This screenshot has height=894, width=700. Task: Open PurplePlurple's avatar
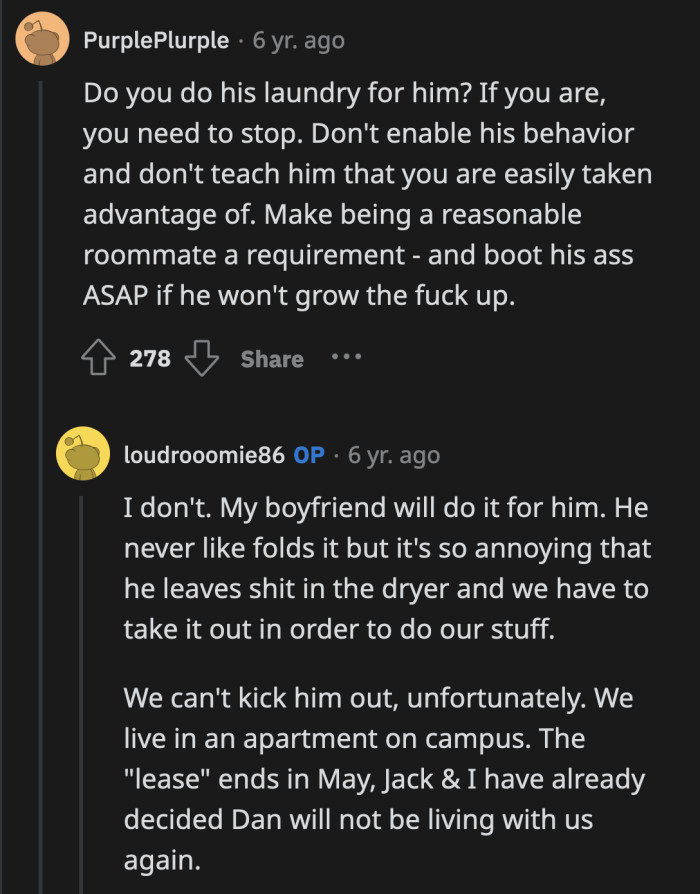40,41
